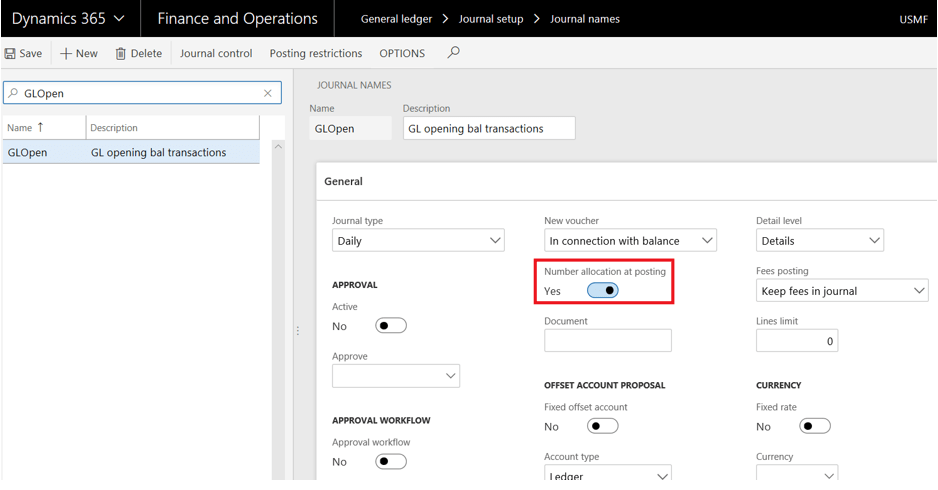Open Posting restrictions in action bar
Image resolution: width=938 pixels, height=490 pixels.
[316, 54]
